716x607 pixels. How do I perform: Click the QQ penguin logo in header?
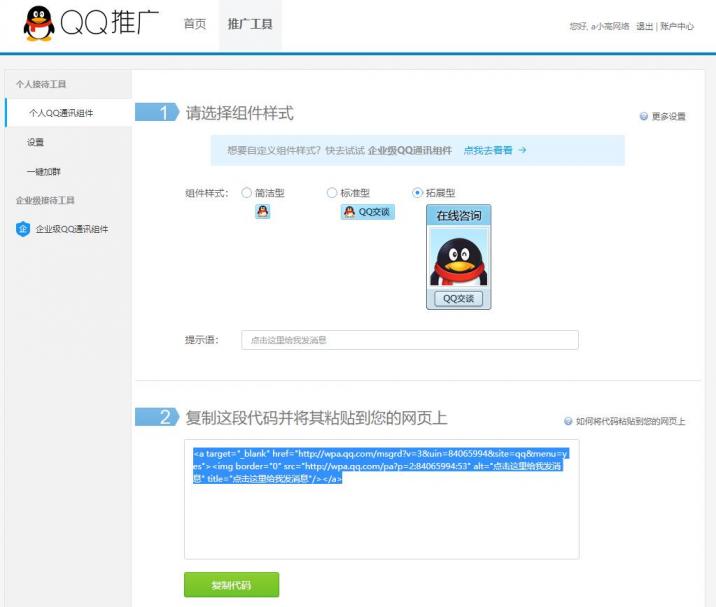(39, 24)
